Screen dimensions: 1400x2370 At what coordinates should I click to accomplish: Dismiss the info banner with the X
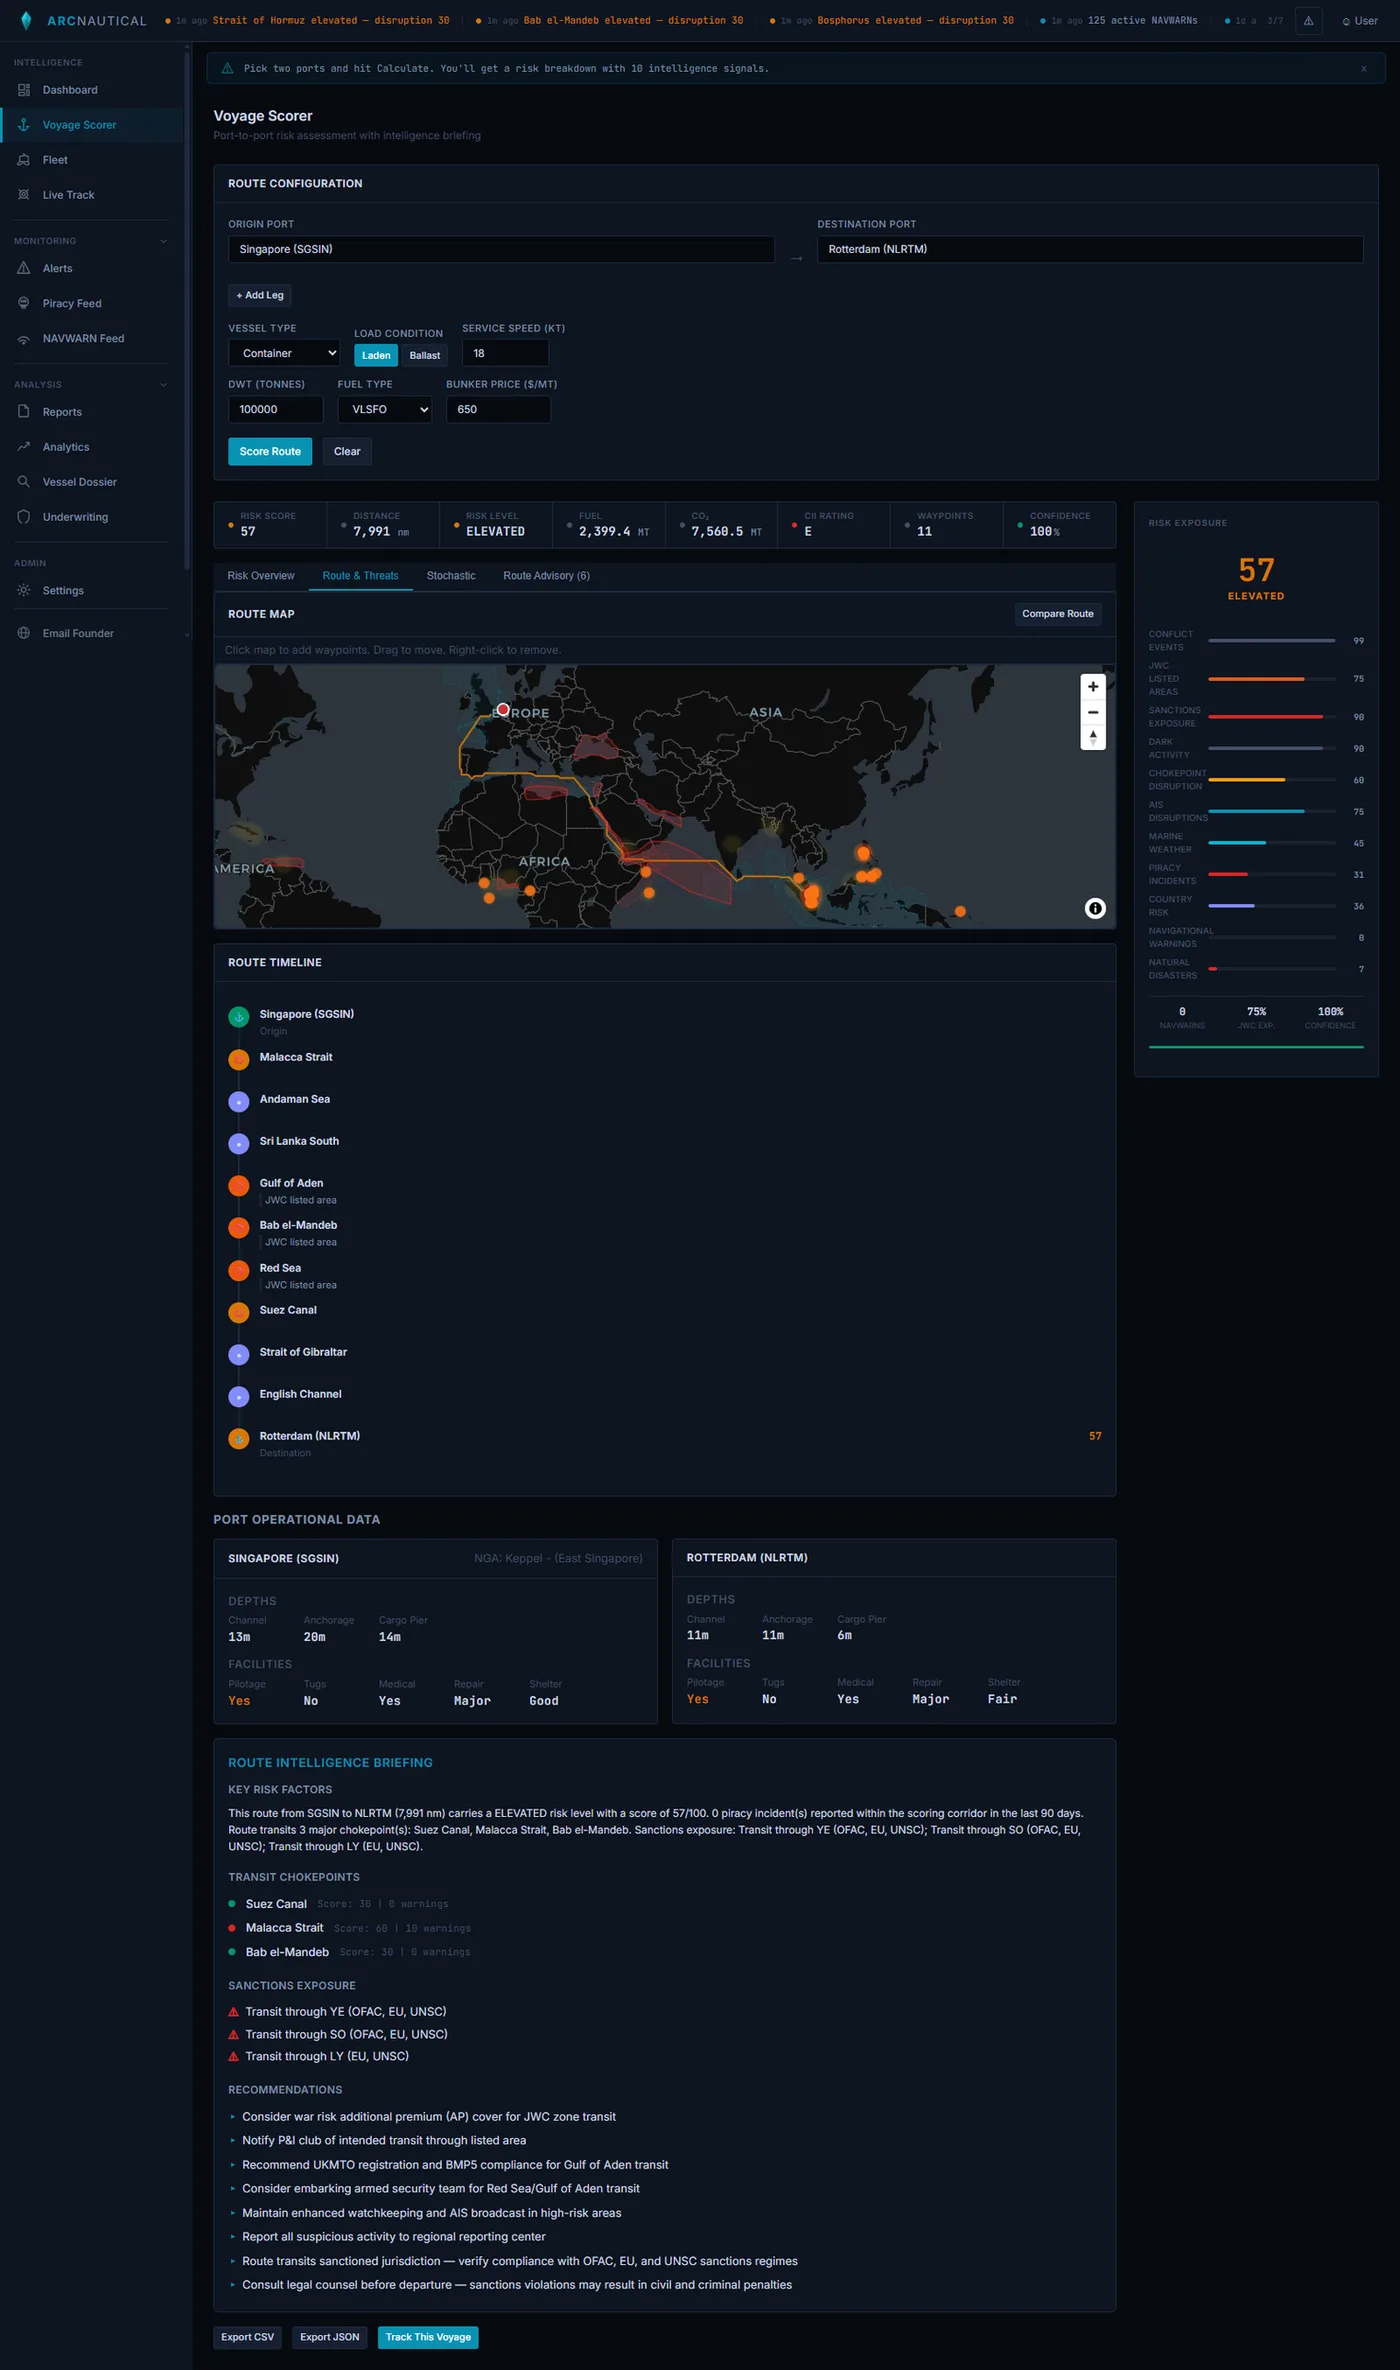(x=1363, y=69)
